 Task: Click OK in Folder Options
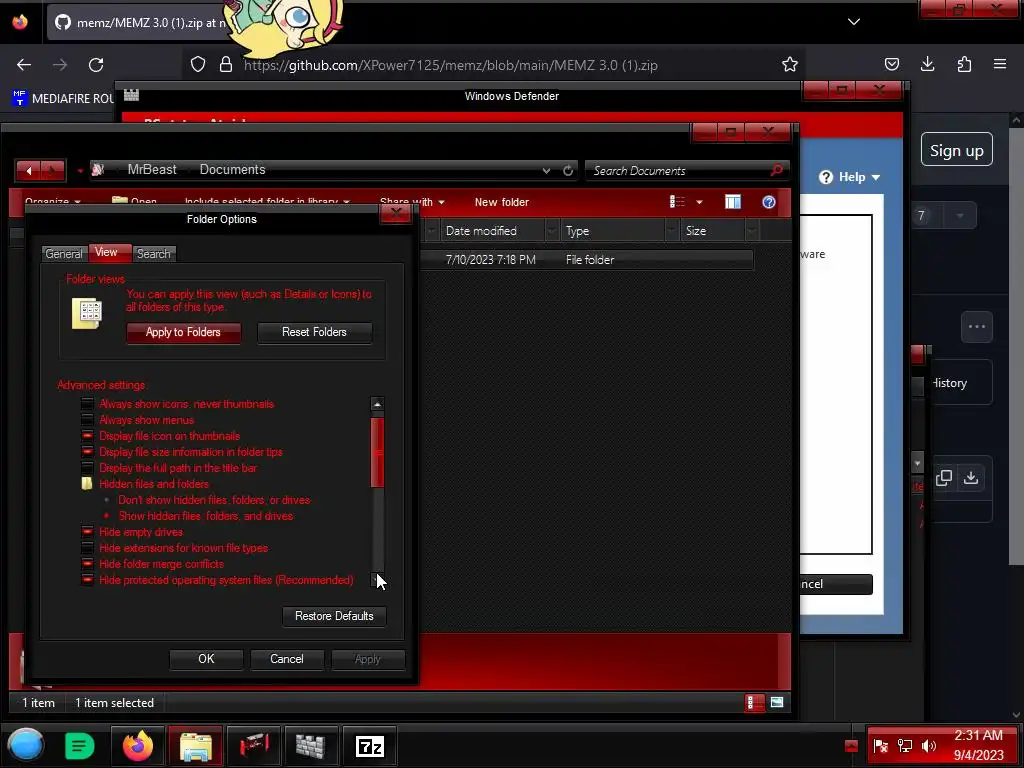click(x=206, y=659)
